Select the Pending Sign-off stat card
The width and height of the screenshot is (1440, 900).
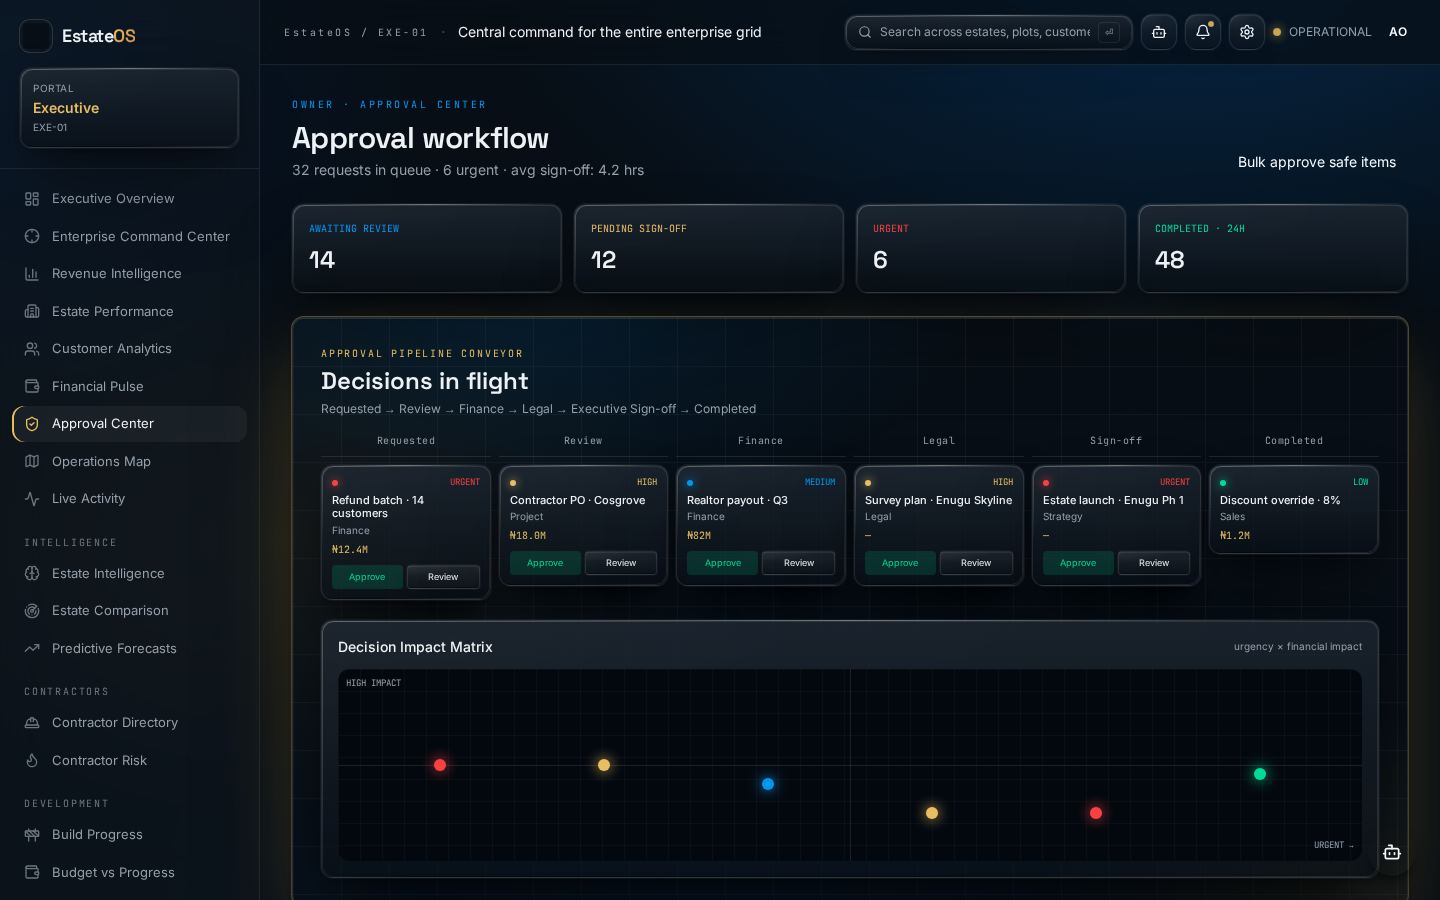[709, 249]
